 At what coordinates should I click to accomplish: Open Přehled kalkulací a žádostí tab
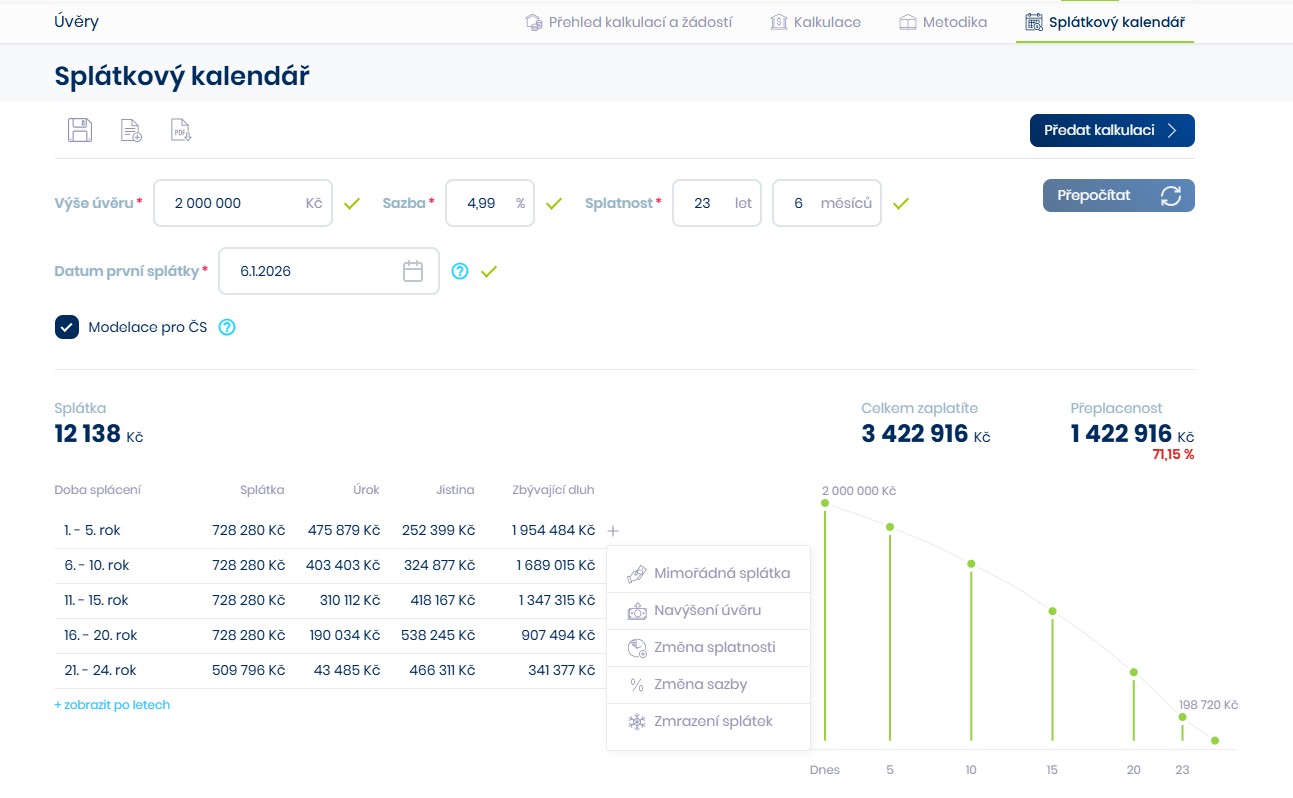(x=628, y=22)
